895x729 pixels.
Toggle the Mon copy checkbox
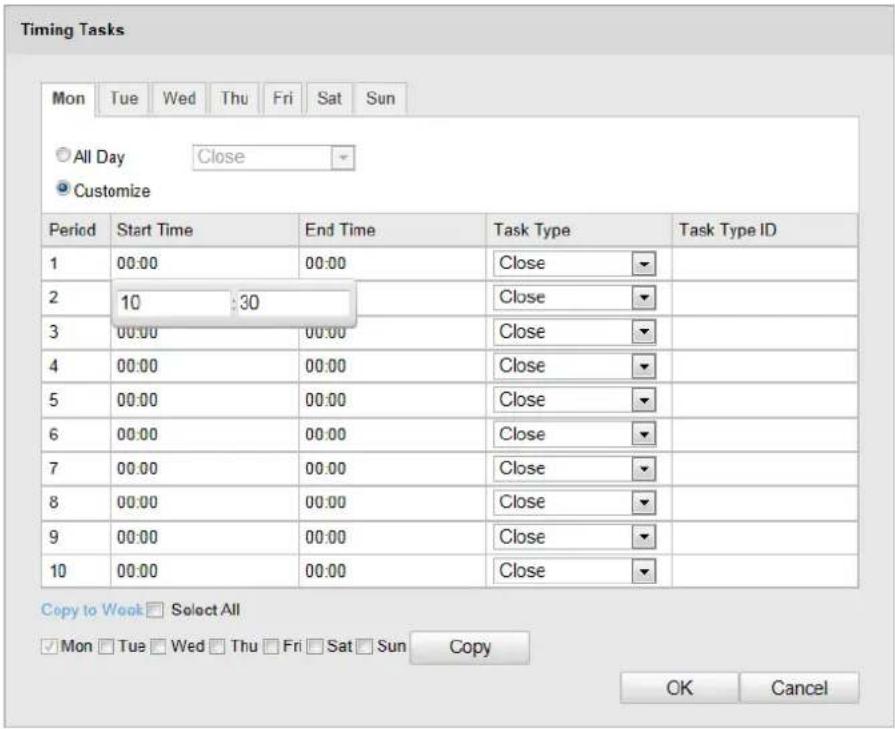click(x=49, y=647)
